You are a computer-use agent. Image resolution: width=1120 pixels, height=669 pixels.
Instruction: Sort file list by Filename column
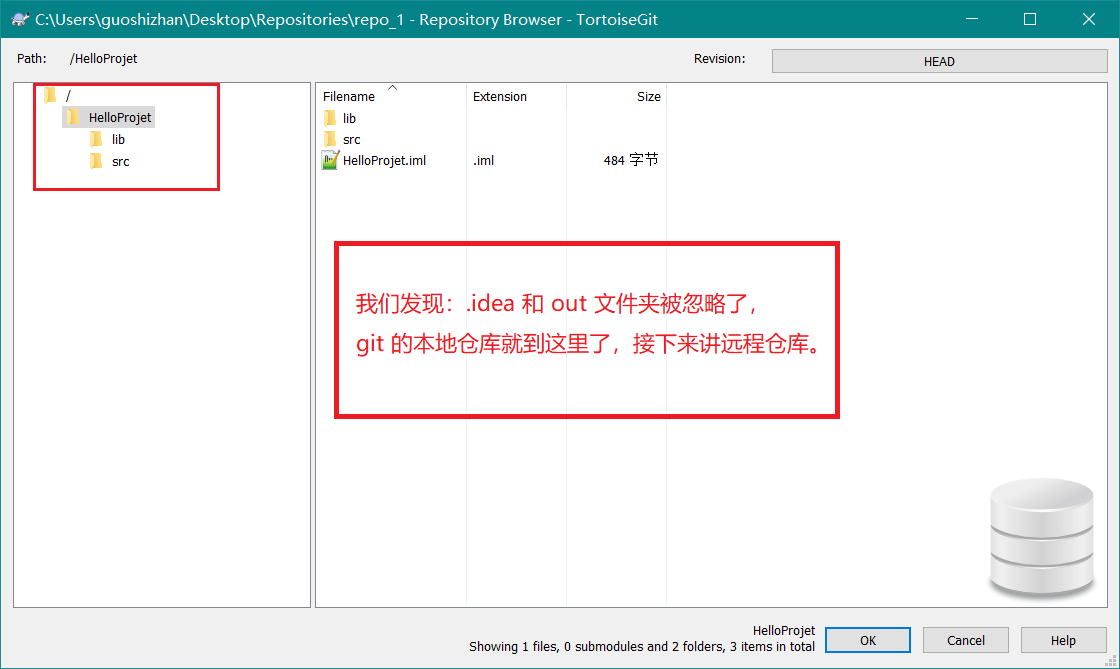point(349,97)
